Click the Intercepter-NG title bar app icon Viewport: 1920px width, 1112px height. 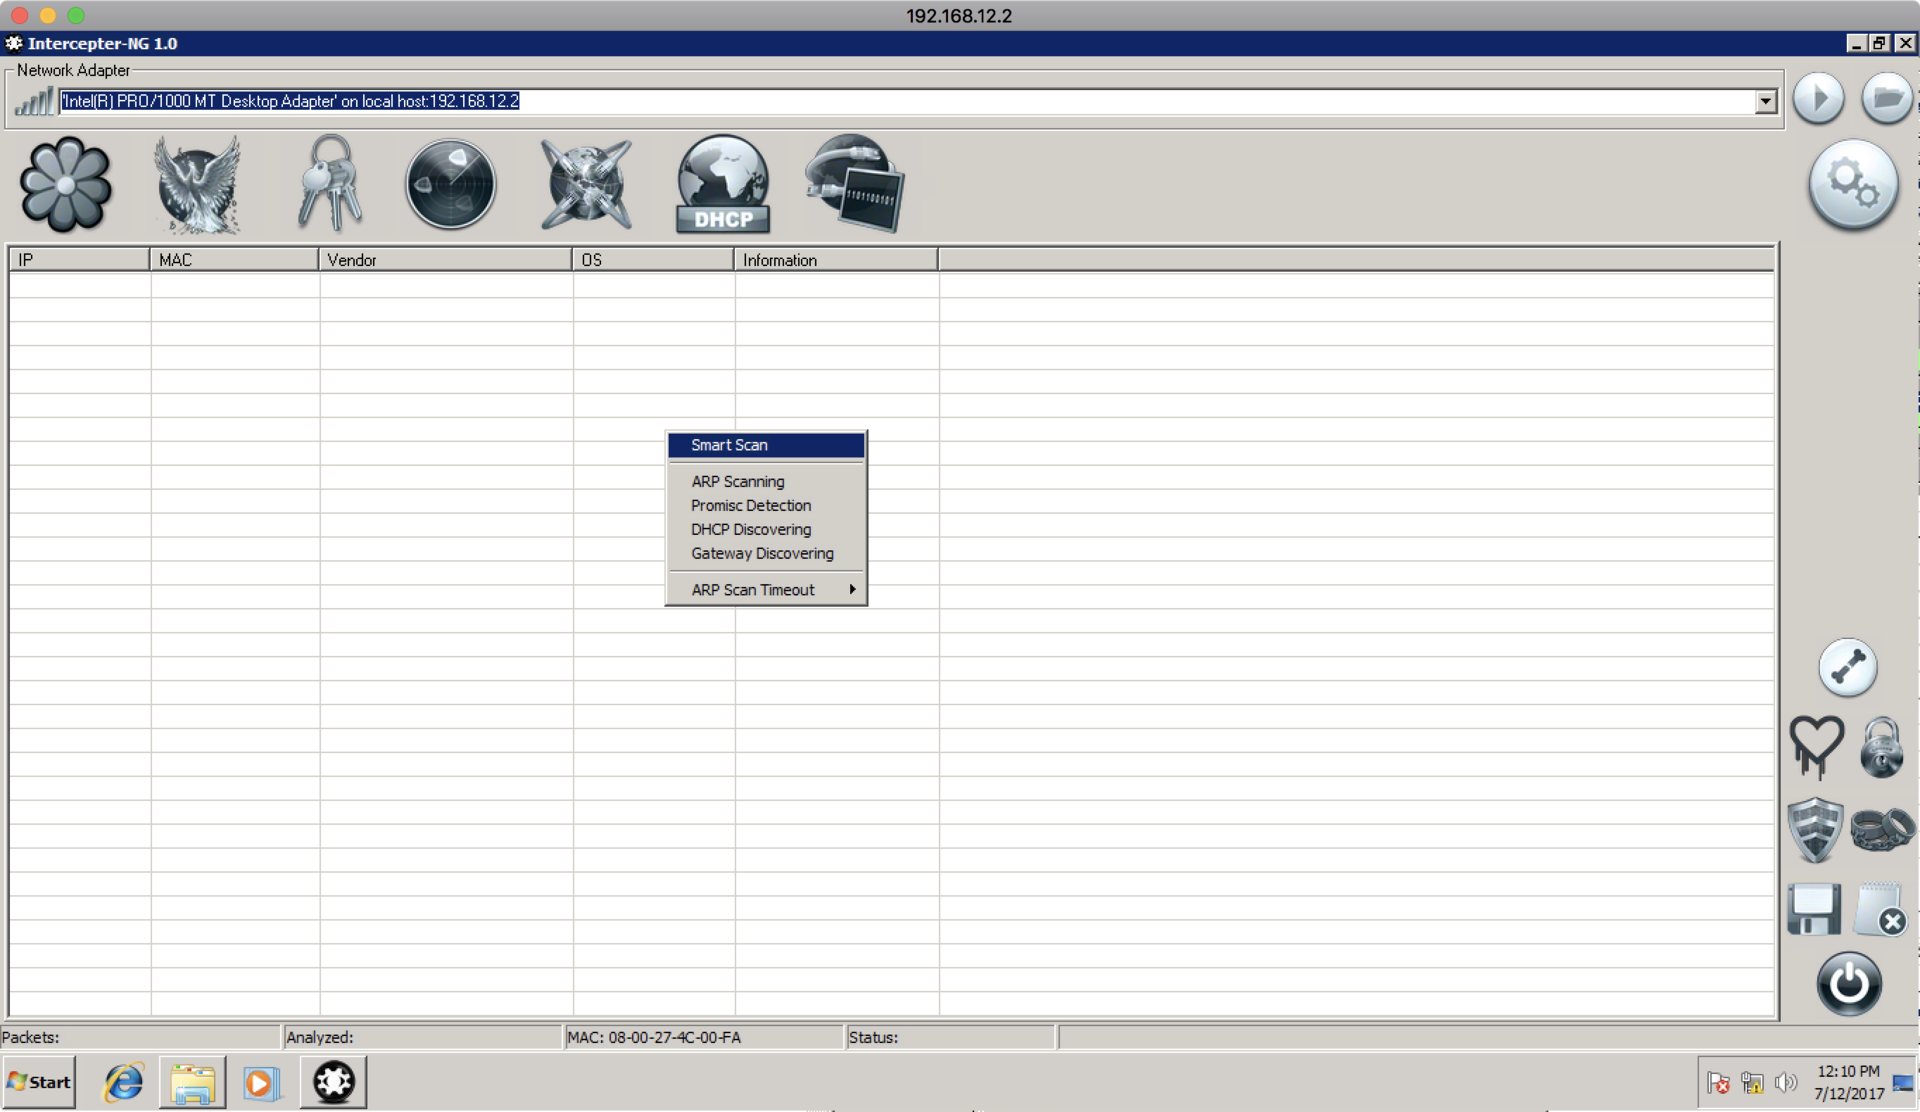[13, 43]
